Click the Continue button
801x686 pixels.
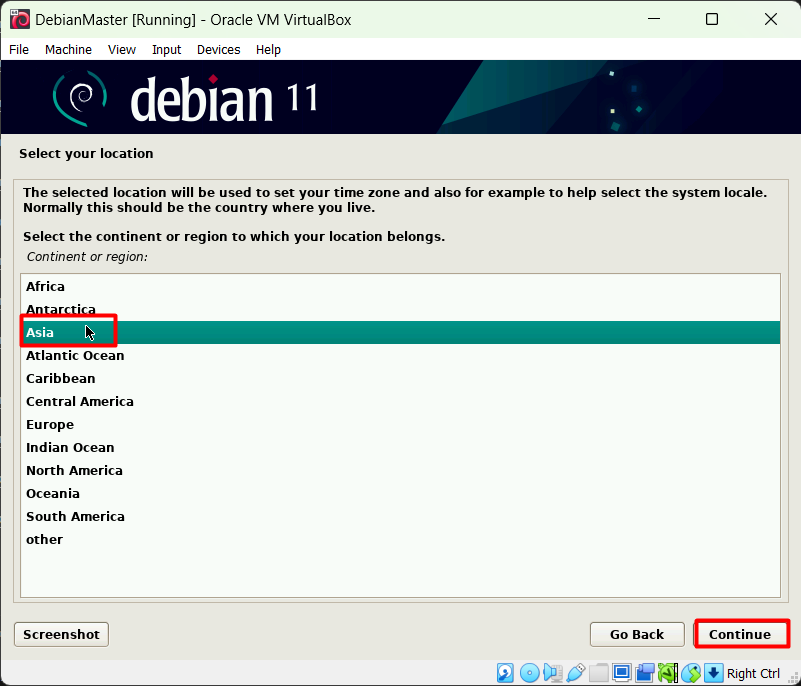click(x=740, y=634)
